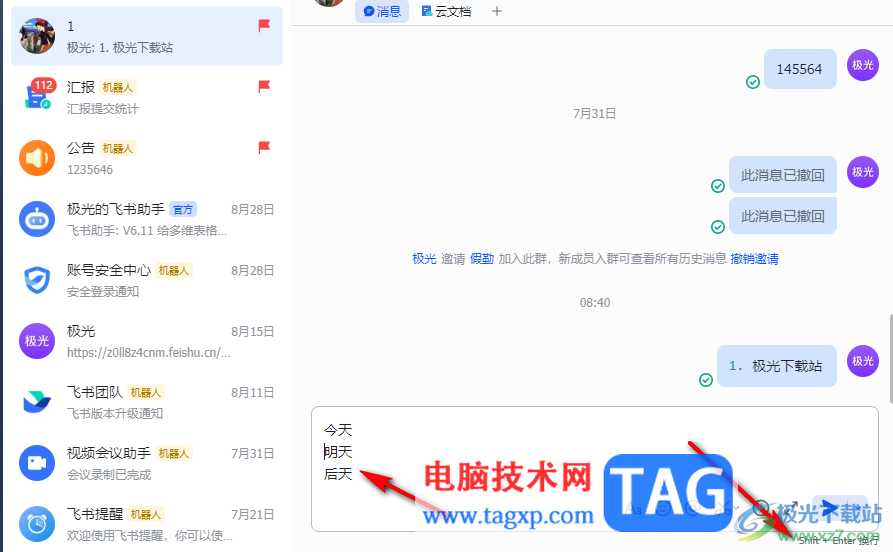Viewport: 893px width, 552px height.
Task: Toggle the red flag on 汇报 chat
Action: (264, 87)
